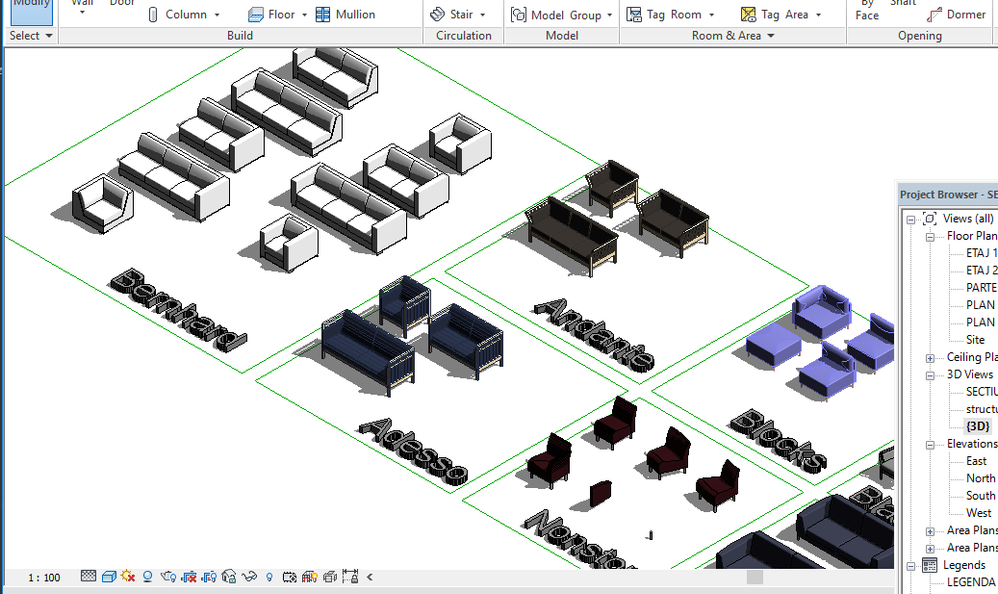Select the Dormer opening tool
This screenshot has width=998, height=594.
tap(957, 14)
